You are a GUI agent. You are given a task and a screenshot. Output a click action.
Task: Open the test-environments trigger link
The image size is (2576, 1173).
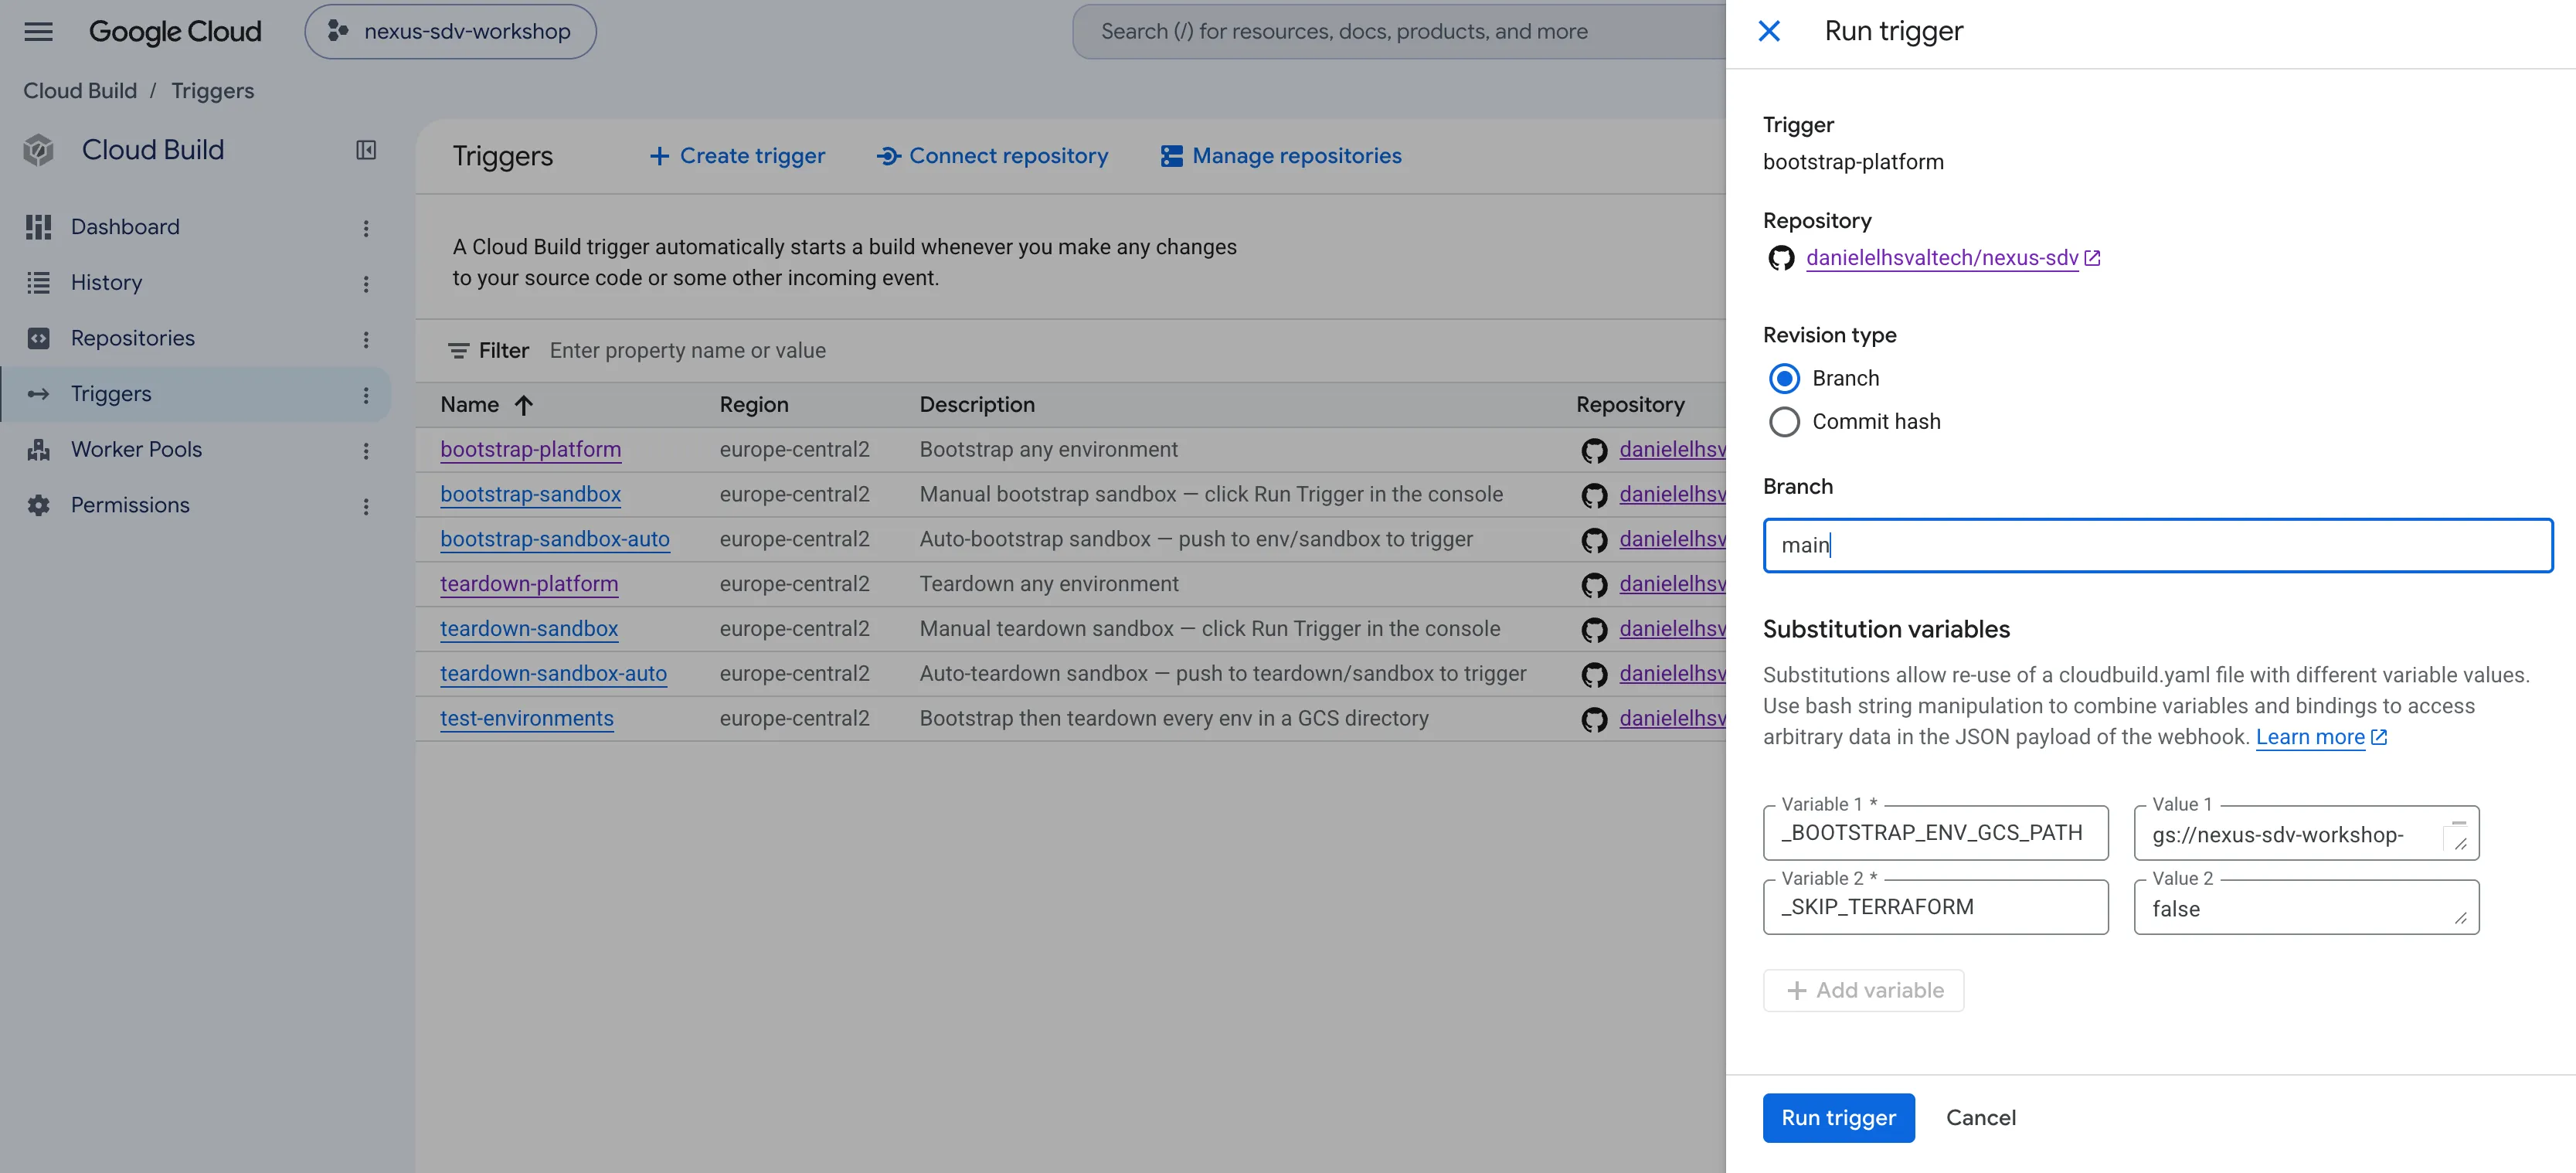527,719
